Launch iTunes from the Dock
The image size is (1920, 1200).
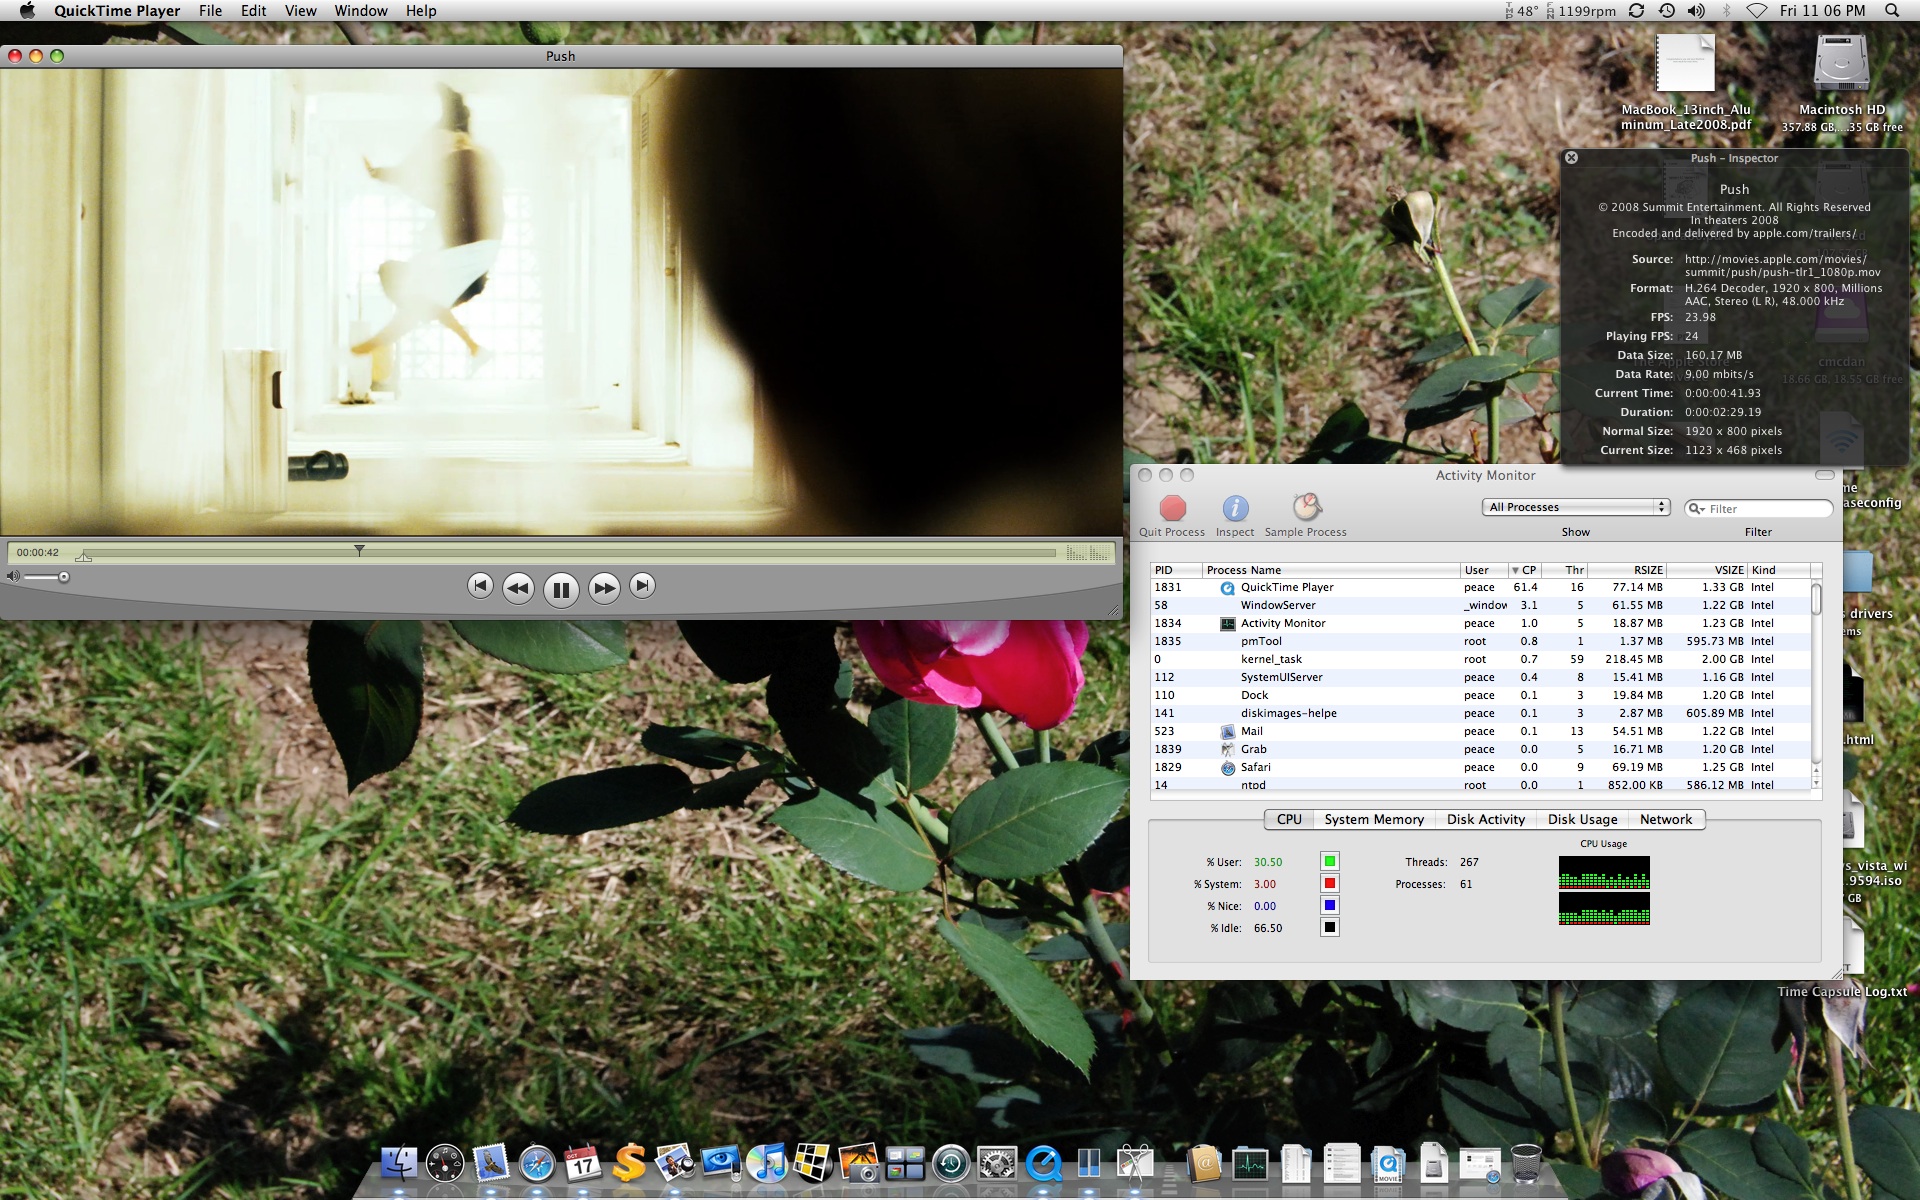point(767,1164)
